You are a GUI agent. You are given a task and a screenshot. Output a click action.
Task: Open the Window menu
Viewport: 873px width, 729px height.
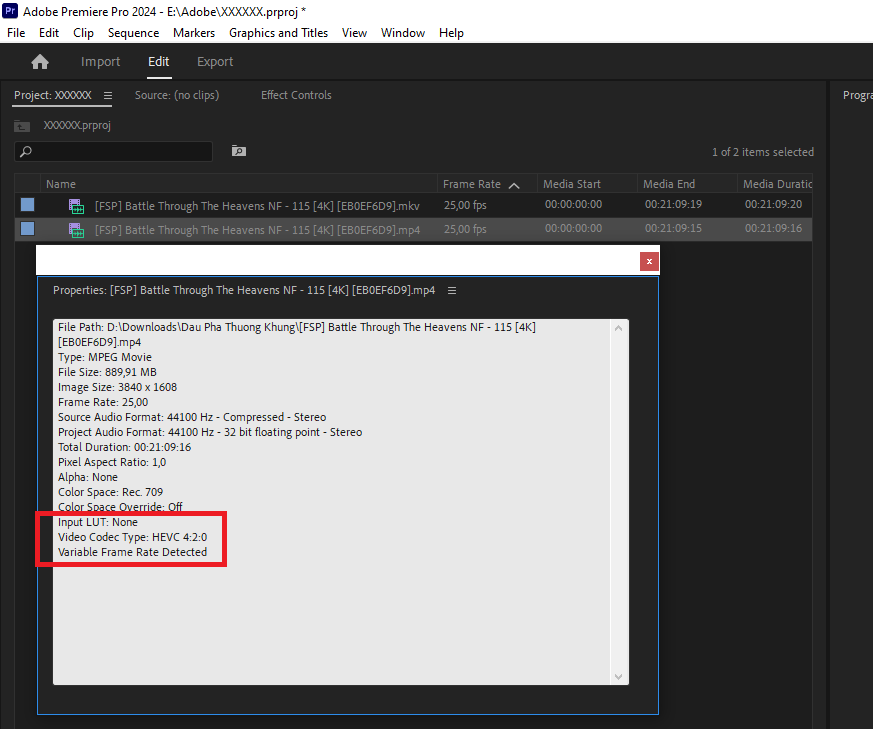click(x=402, y=32)
